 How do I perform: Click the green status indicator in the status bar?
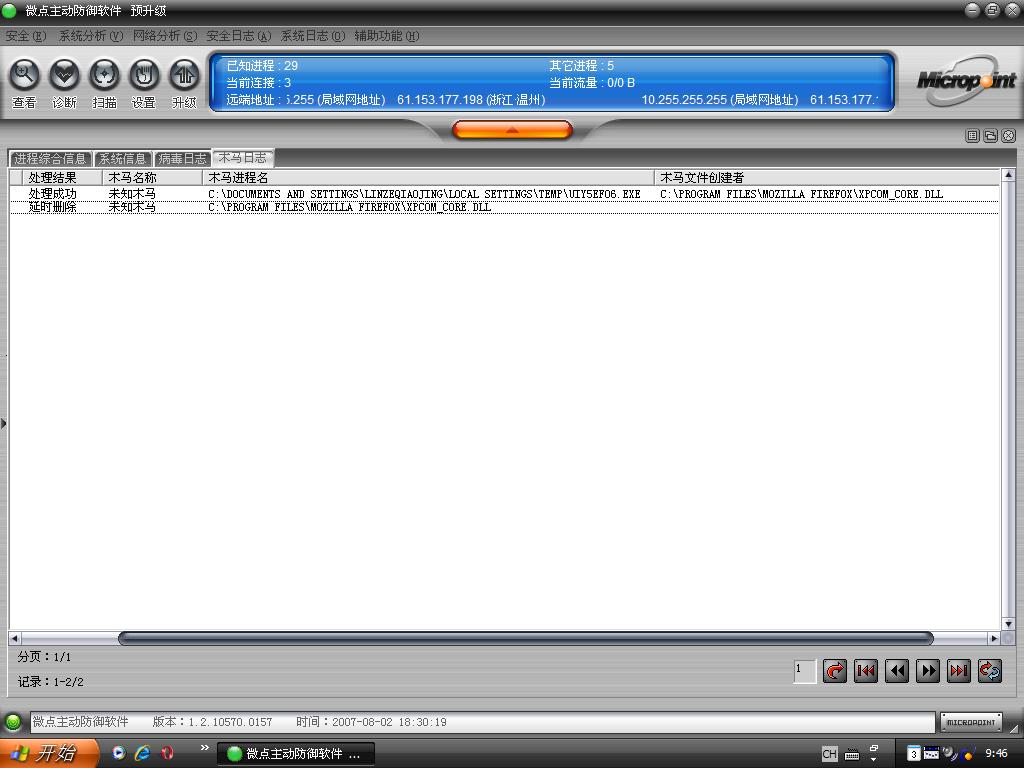pos(12,722)
